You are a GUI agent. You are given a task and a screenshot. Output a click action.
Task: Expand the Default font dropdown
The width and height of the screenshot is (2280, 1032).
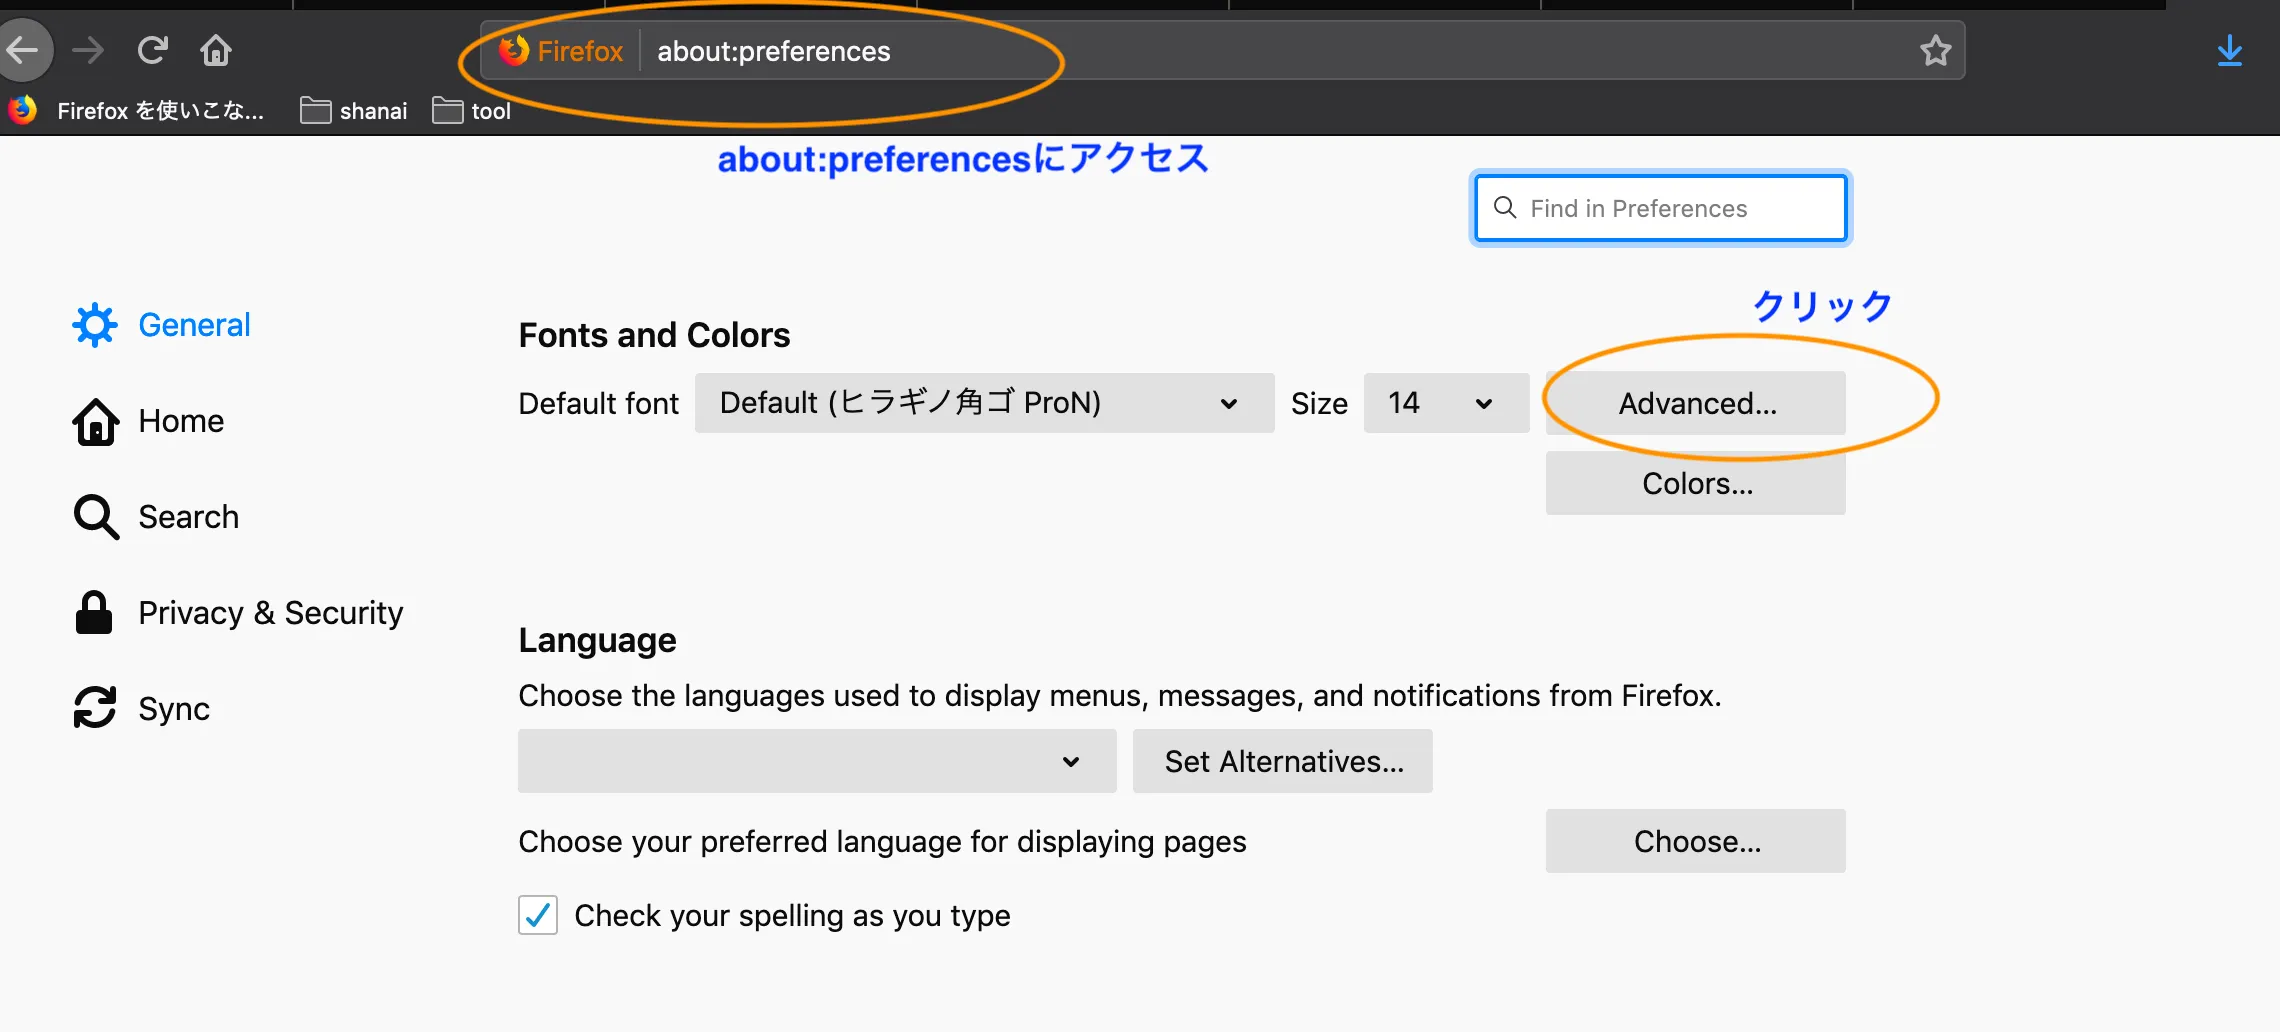click(984, 403)
